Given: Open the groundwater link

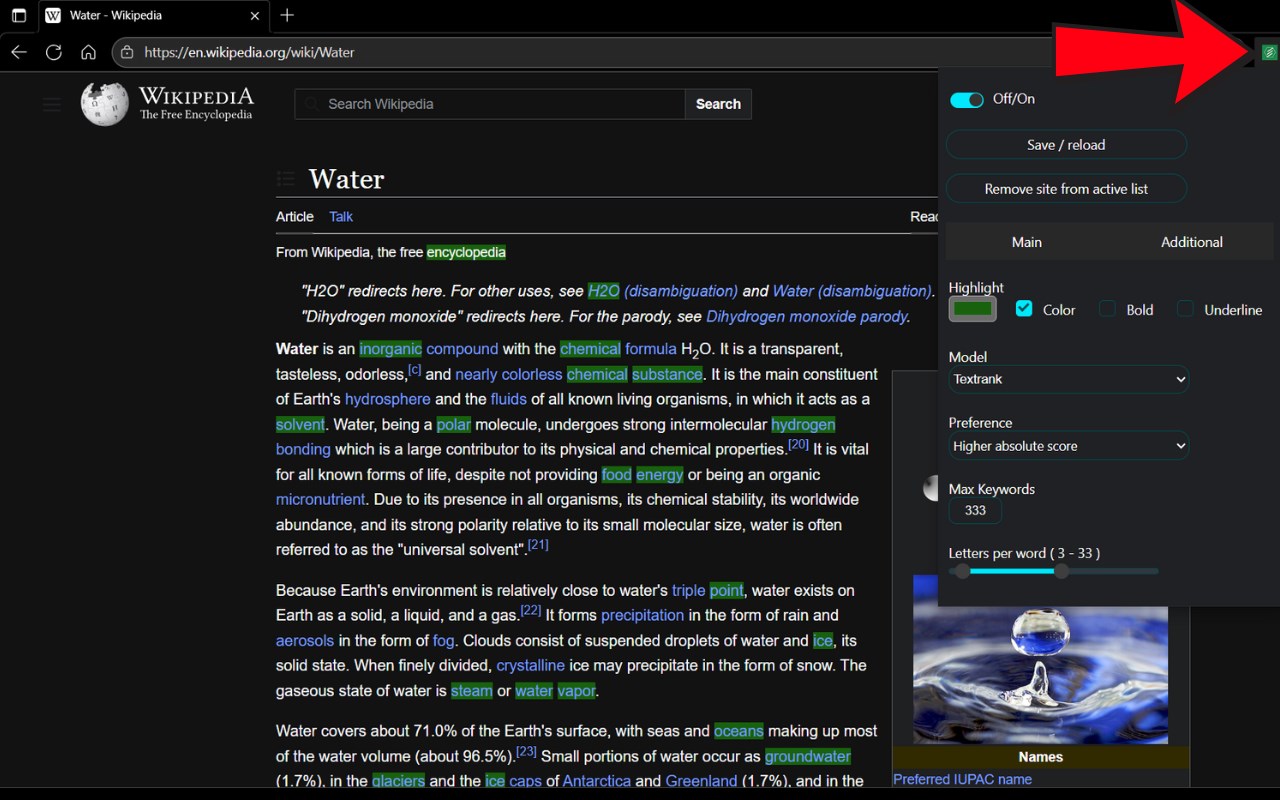Looking at the screenshot, I should click(x=808, y=756).
